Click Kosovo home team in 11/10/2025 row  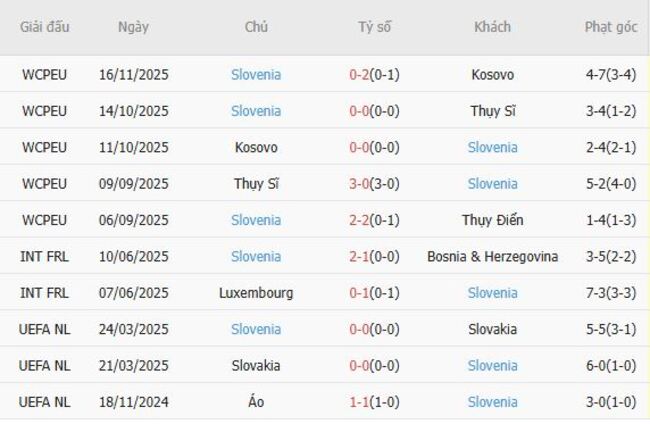pyautogui.click(x=256, y=147)
